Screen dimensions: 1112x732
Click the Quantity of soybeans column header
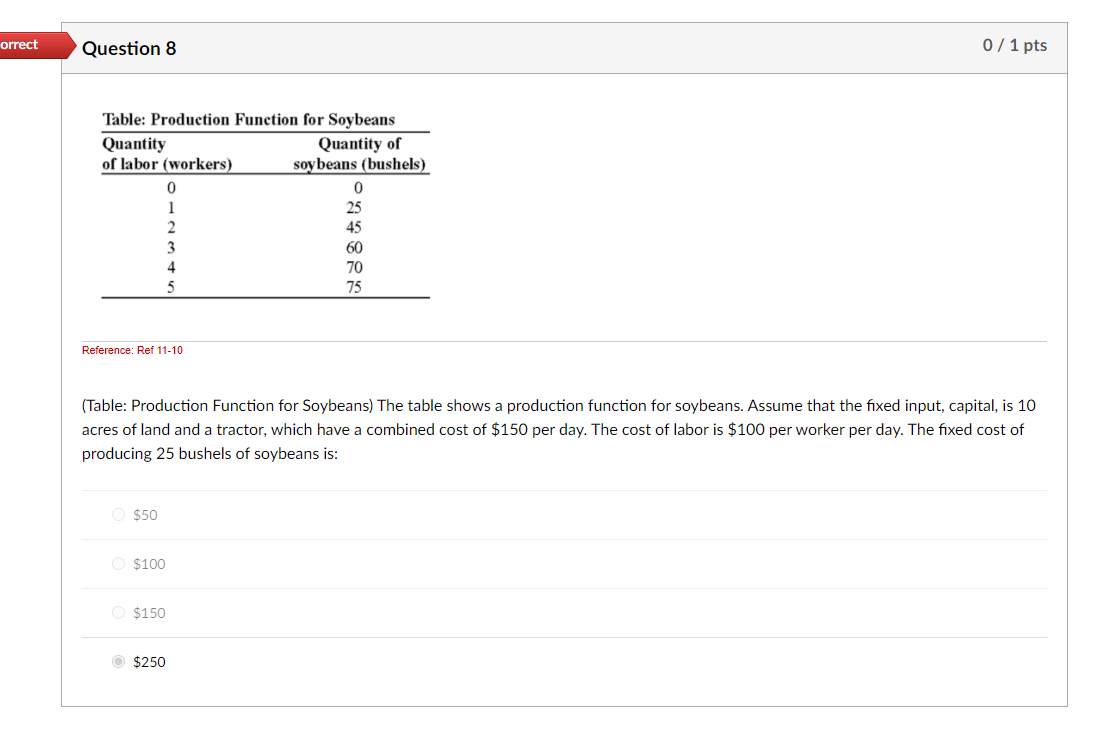357,152
